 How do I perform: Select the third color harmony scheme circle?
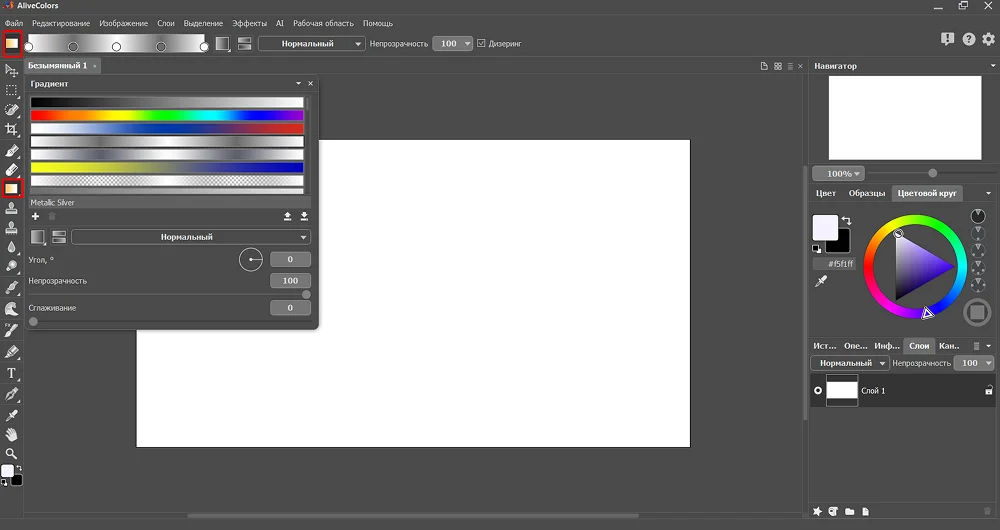(978, 250)
